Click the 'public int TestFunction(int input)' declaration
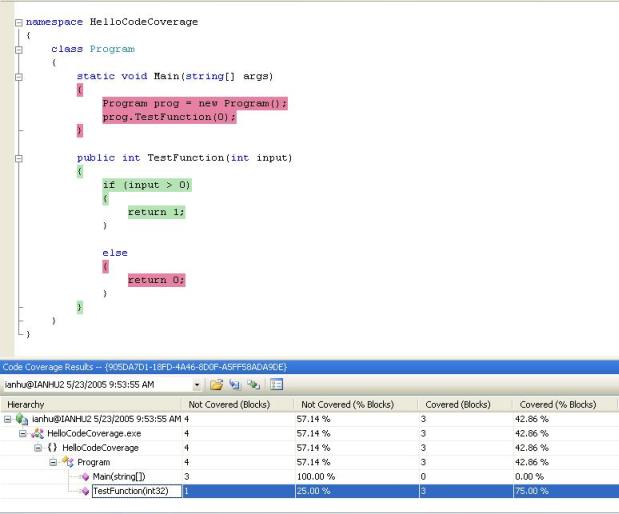The image size is (619, 514). [185, 158]
